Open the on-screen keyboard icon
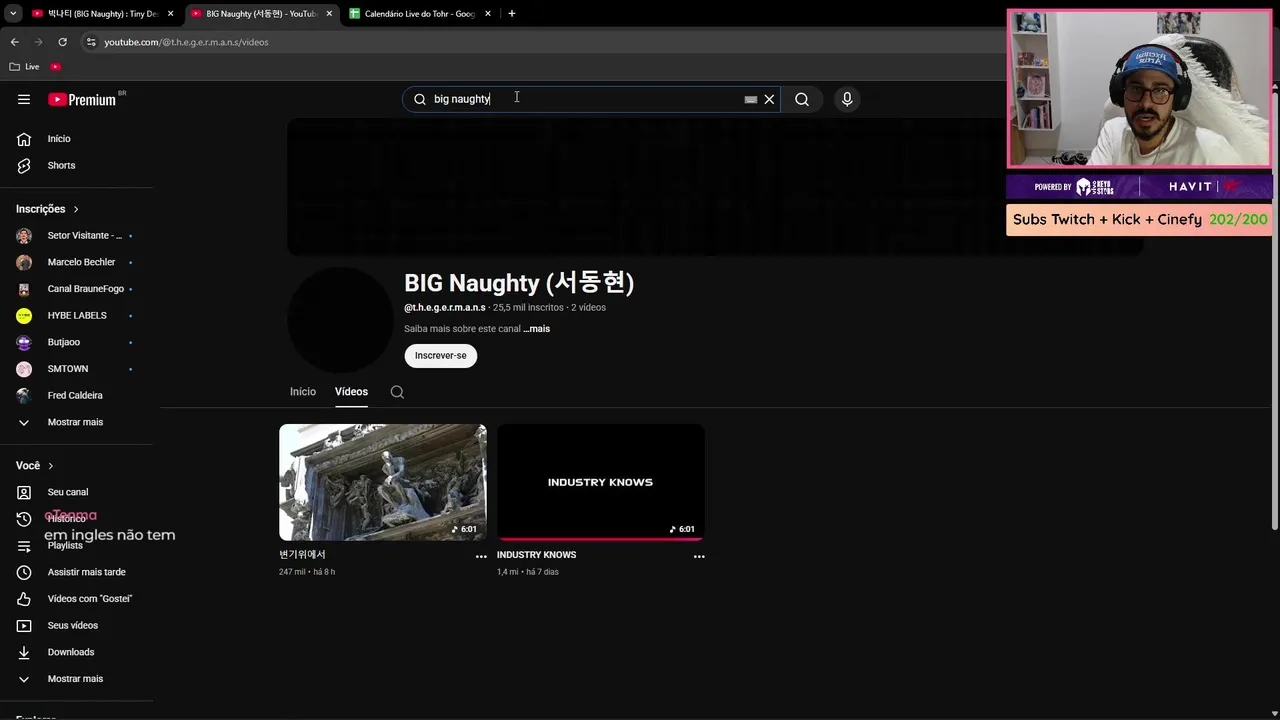The width and height of the screenshot is (1280, 720). 751,99
